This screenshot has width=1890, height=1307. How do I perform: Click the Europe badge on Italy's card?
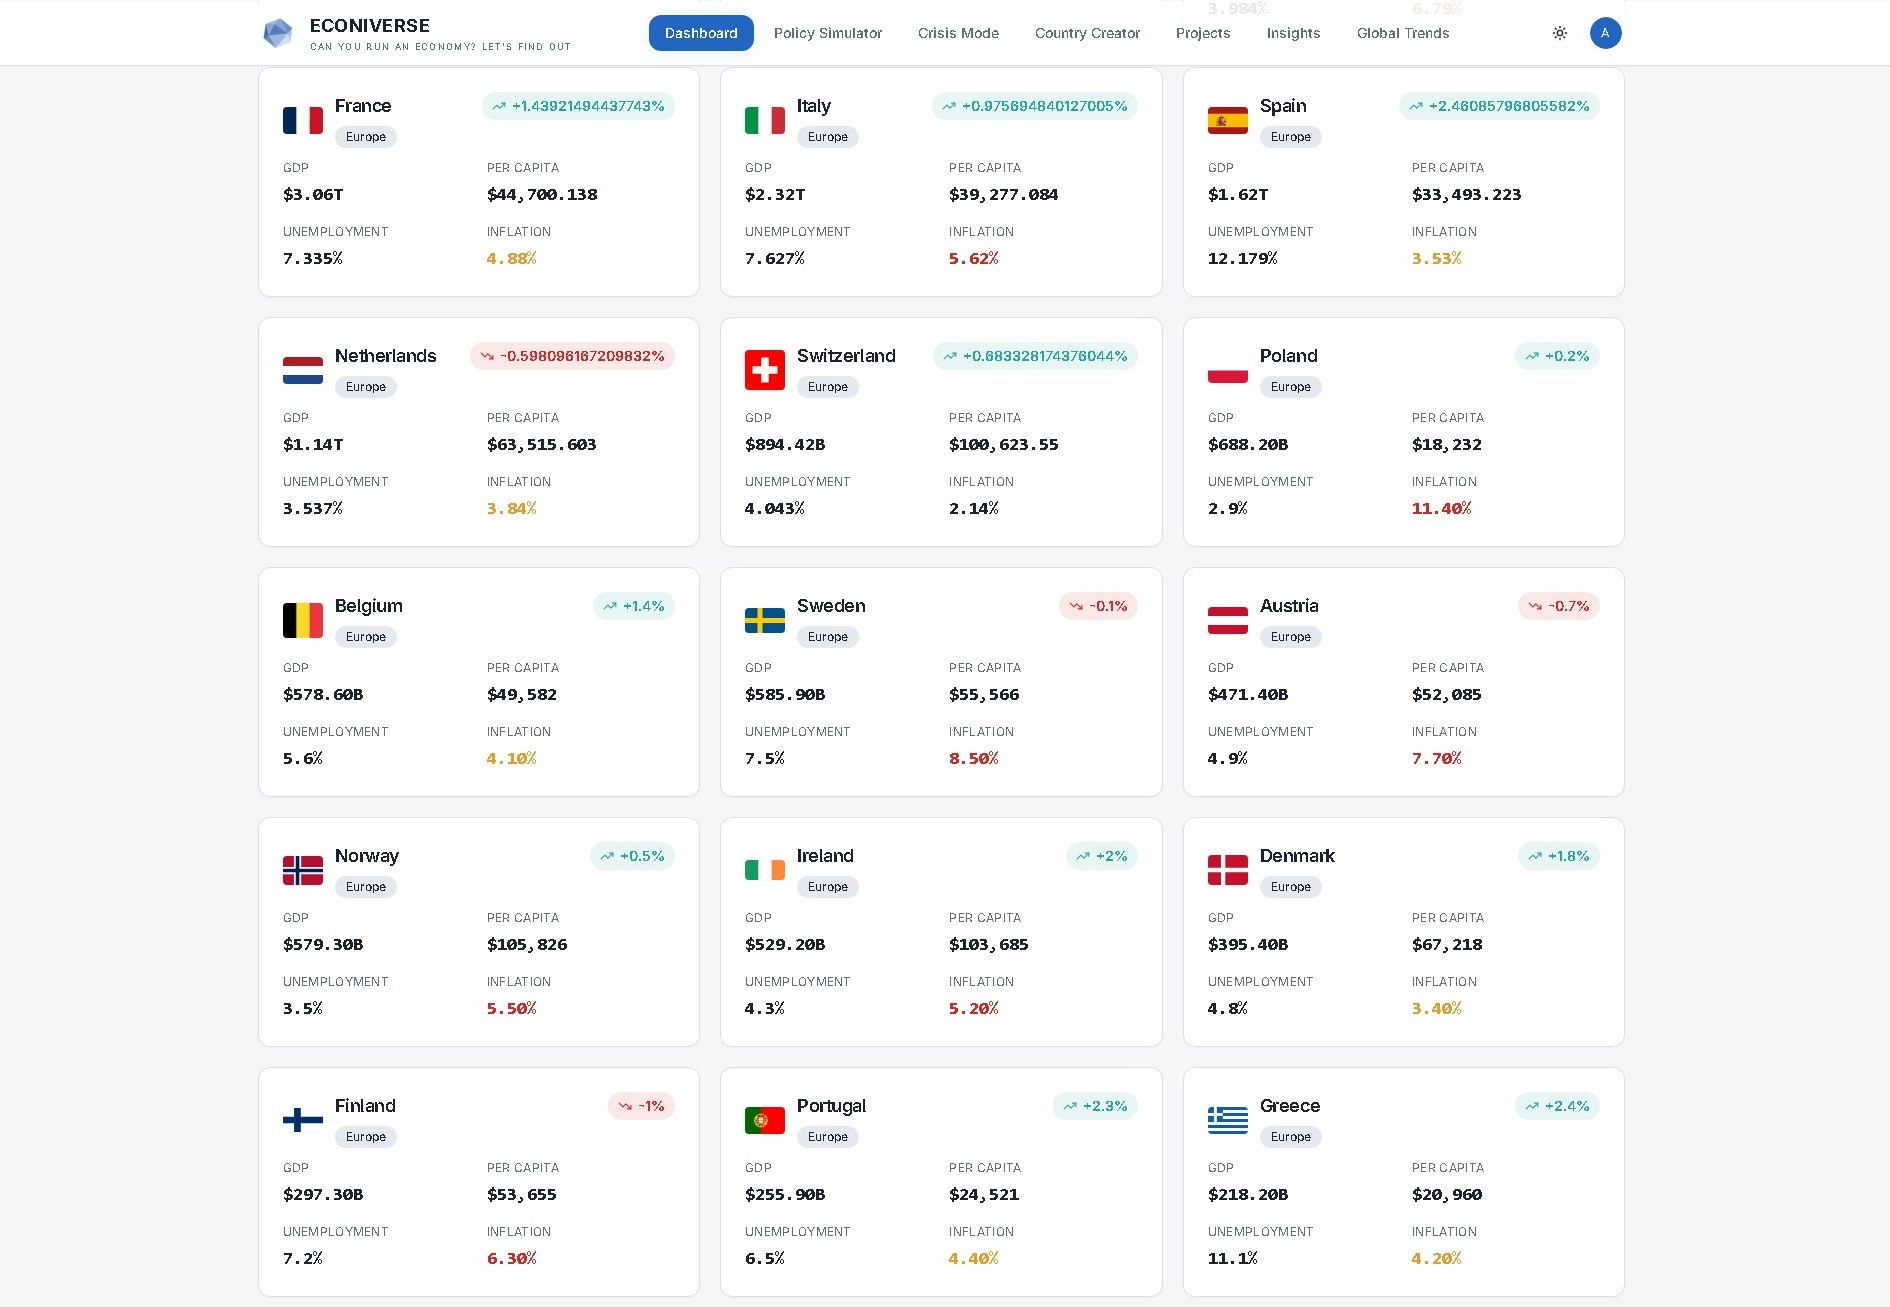tap(827, 137)
